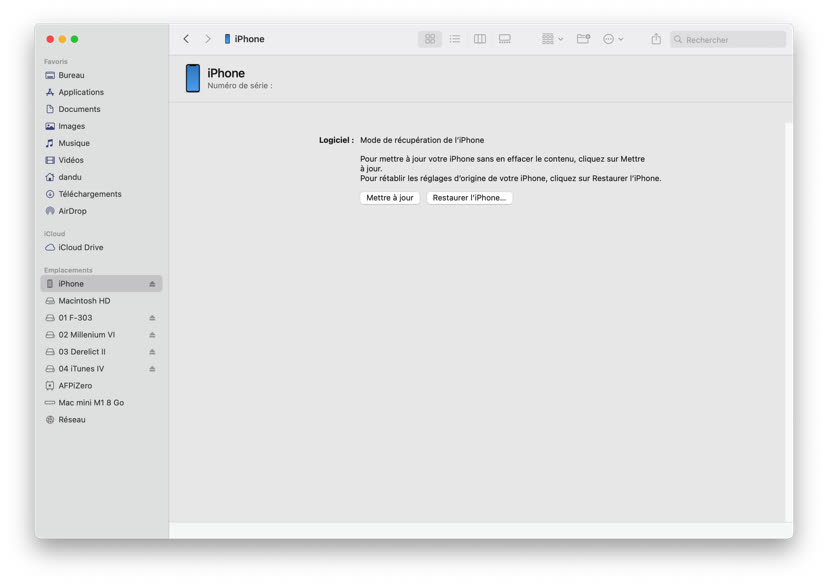Click the new folder icon
Image resolution: width=828 pixels, height=584 pixels.
[583, 38]
